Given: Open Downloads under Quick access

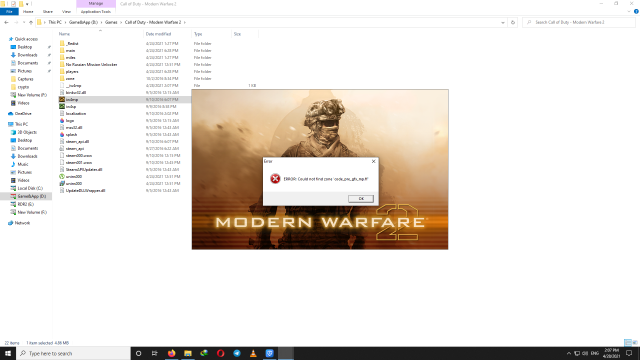Looking at the screenshot, I should coord(27,55).
